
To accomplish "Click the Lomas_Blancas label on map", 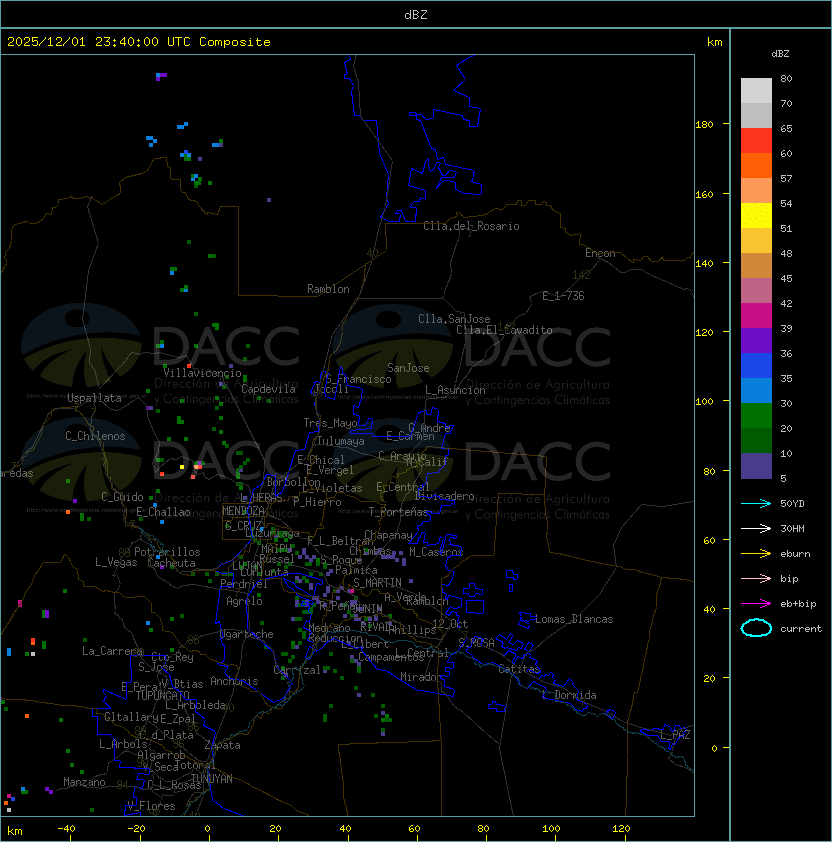I will tap(574, 619).
